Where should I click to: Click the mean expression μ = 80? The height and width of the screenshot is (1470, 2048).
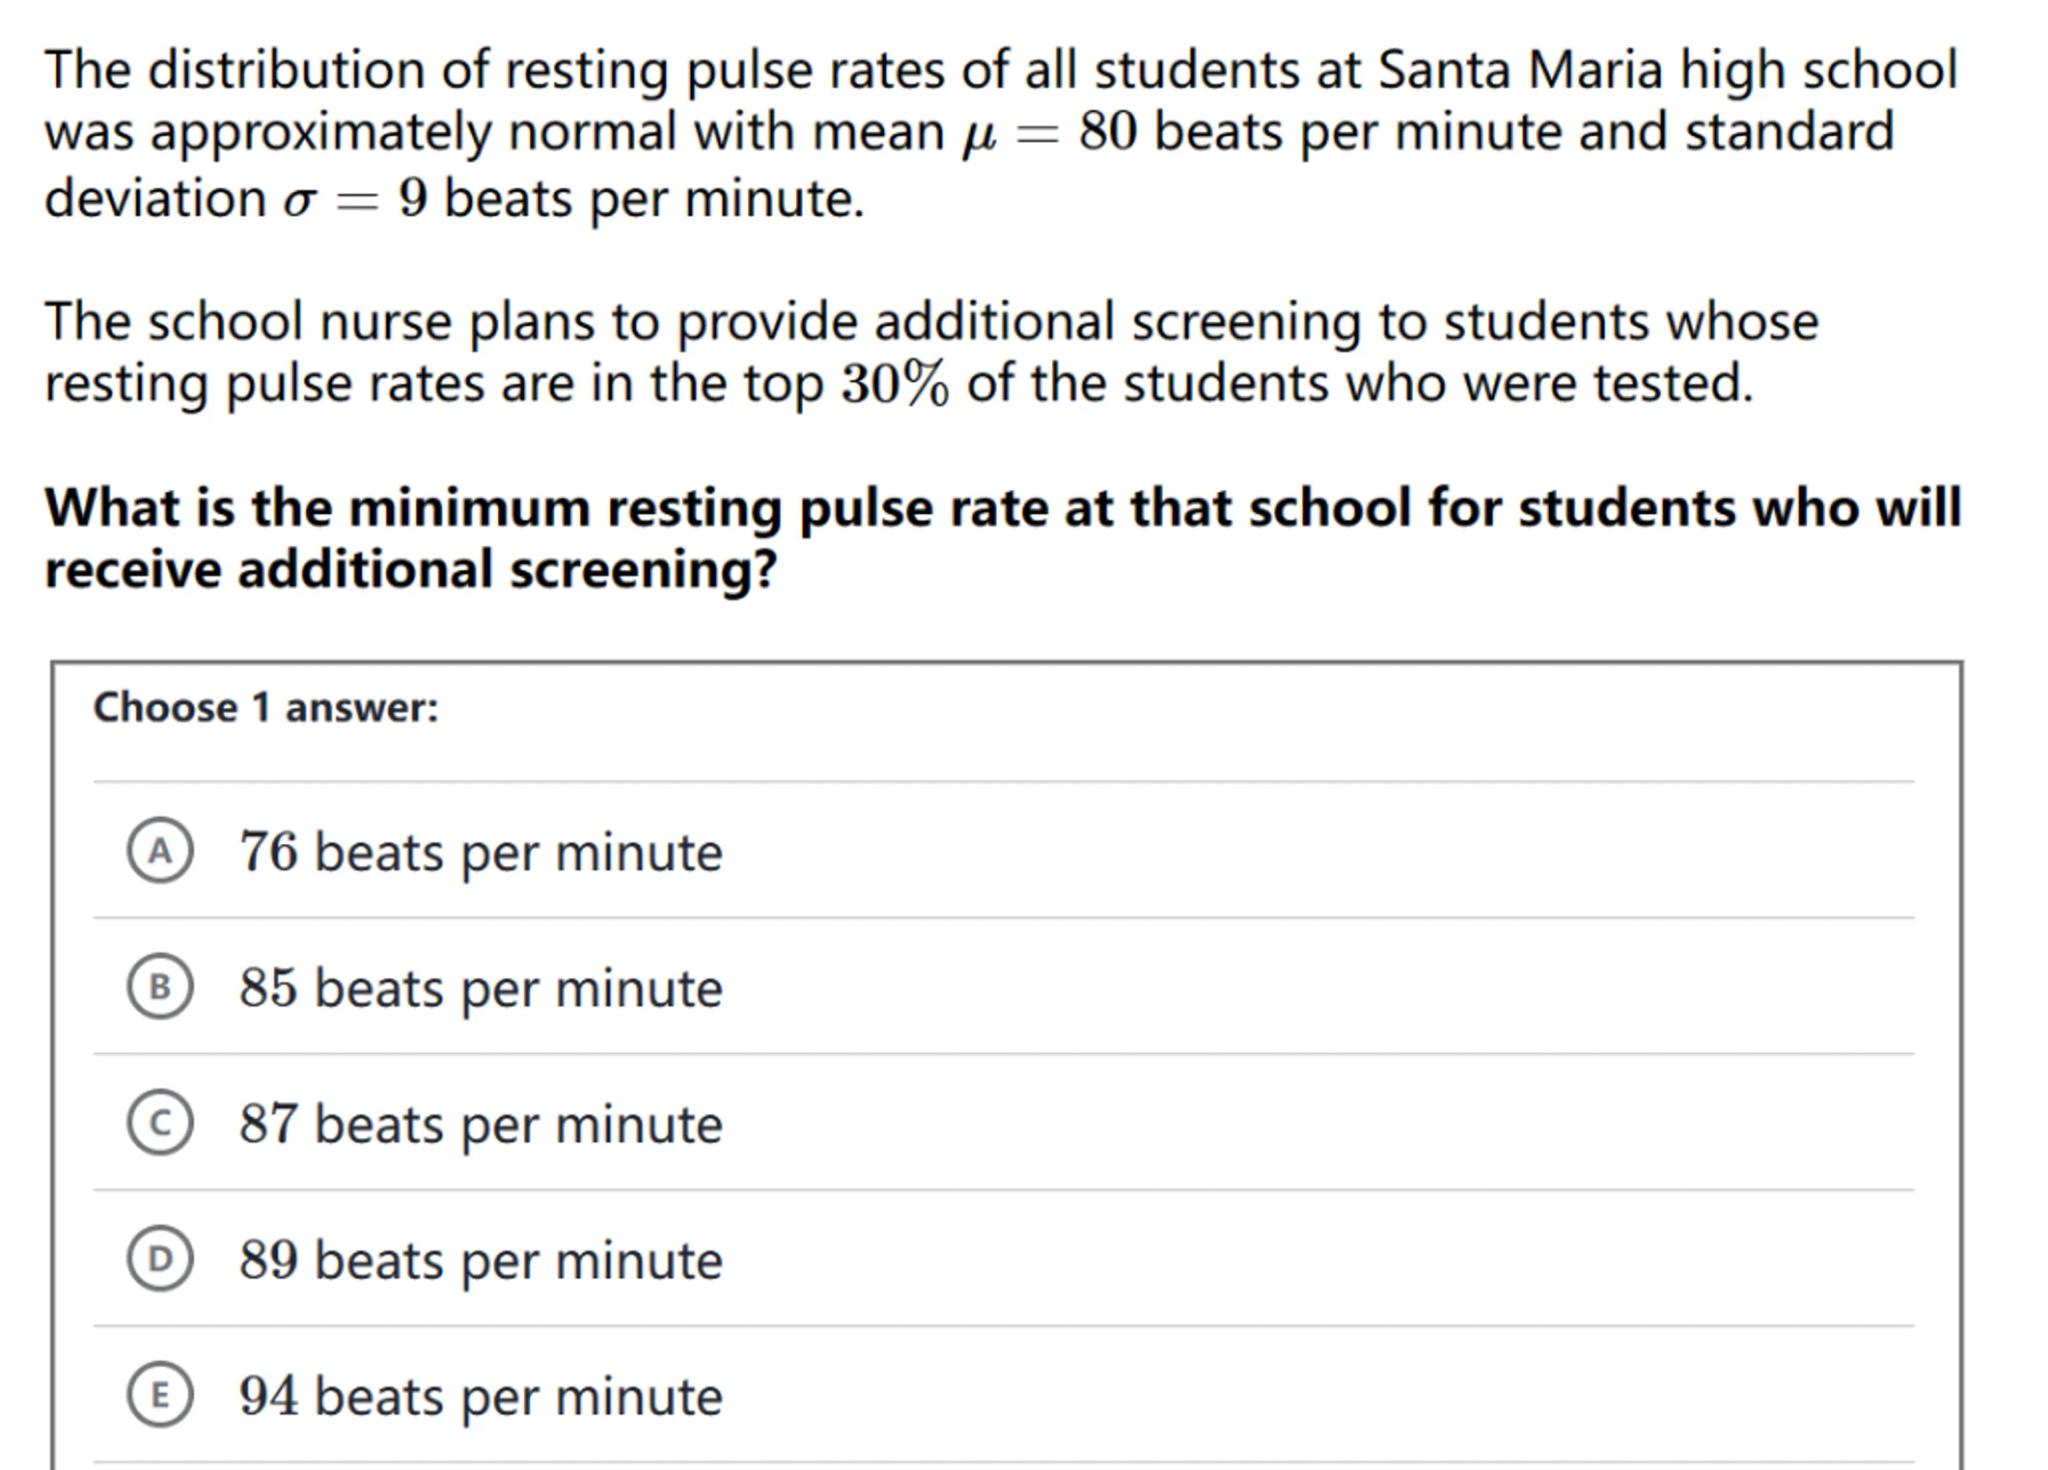(1049, 133)
